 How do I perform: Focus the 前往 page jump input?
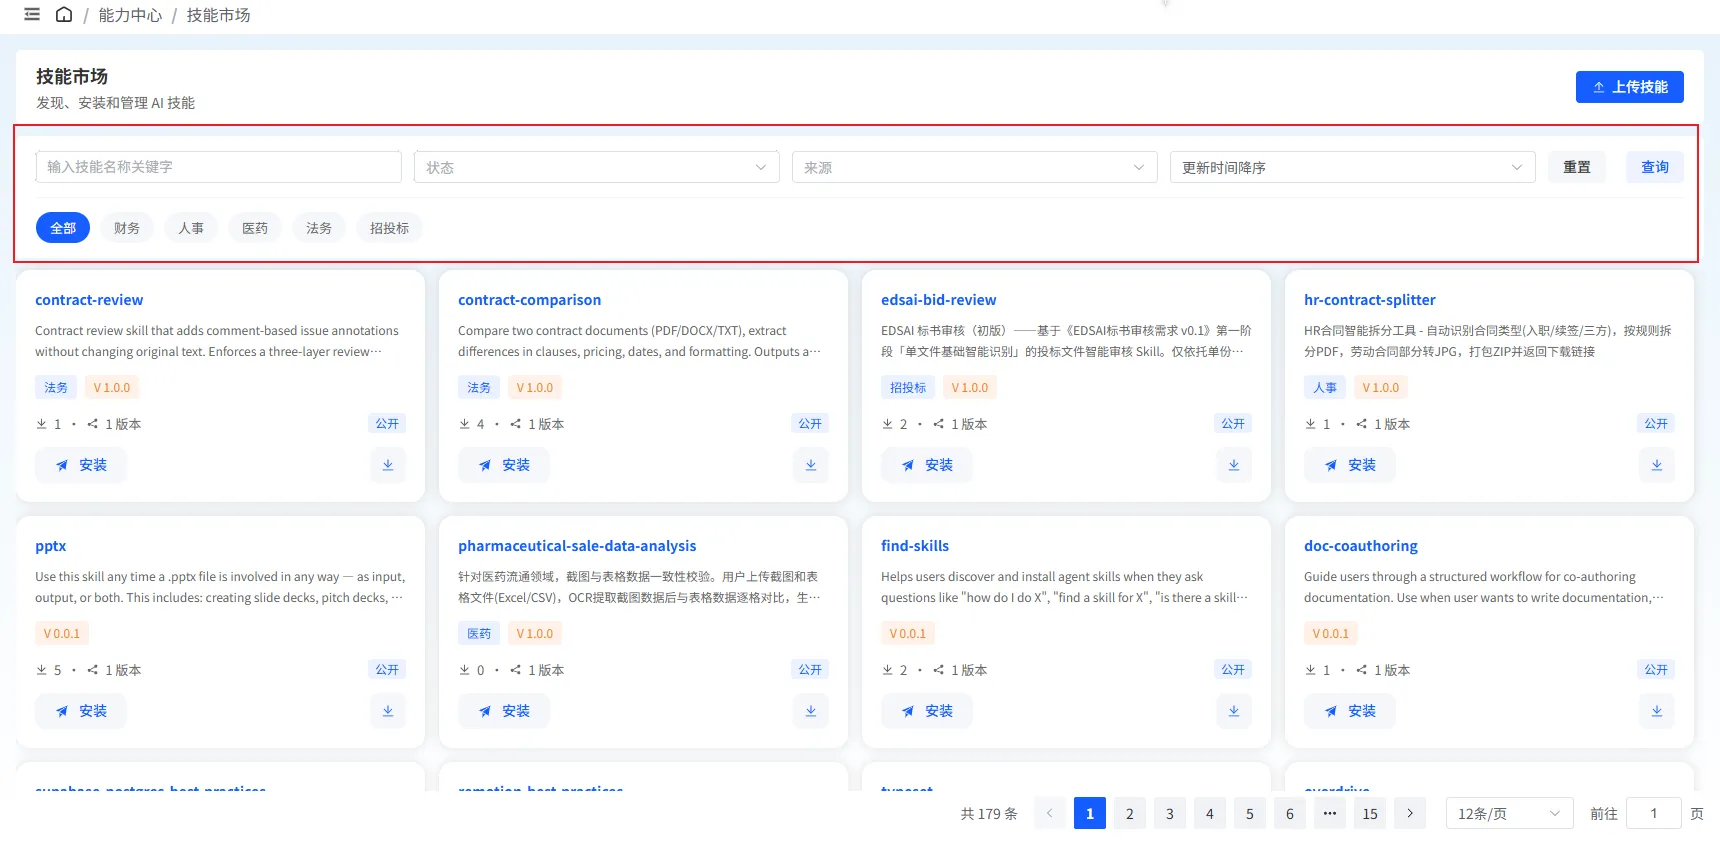tap(1654, 813)
